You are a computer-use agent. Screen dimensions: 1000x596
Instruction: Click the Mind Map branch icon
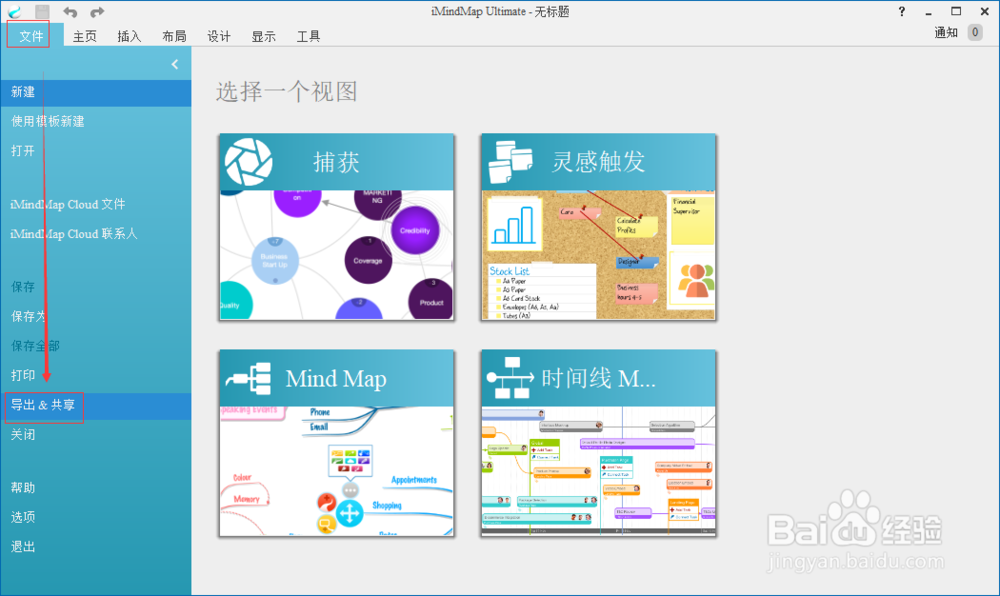[249, 379]
